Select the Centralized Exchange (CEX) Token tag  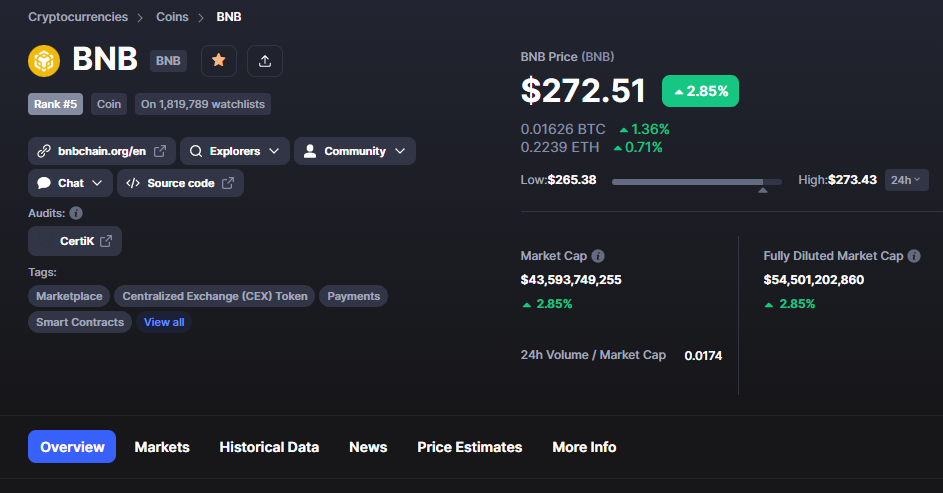(215, 296)
